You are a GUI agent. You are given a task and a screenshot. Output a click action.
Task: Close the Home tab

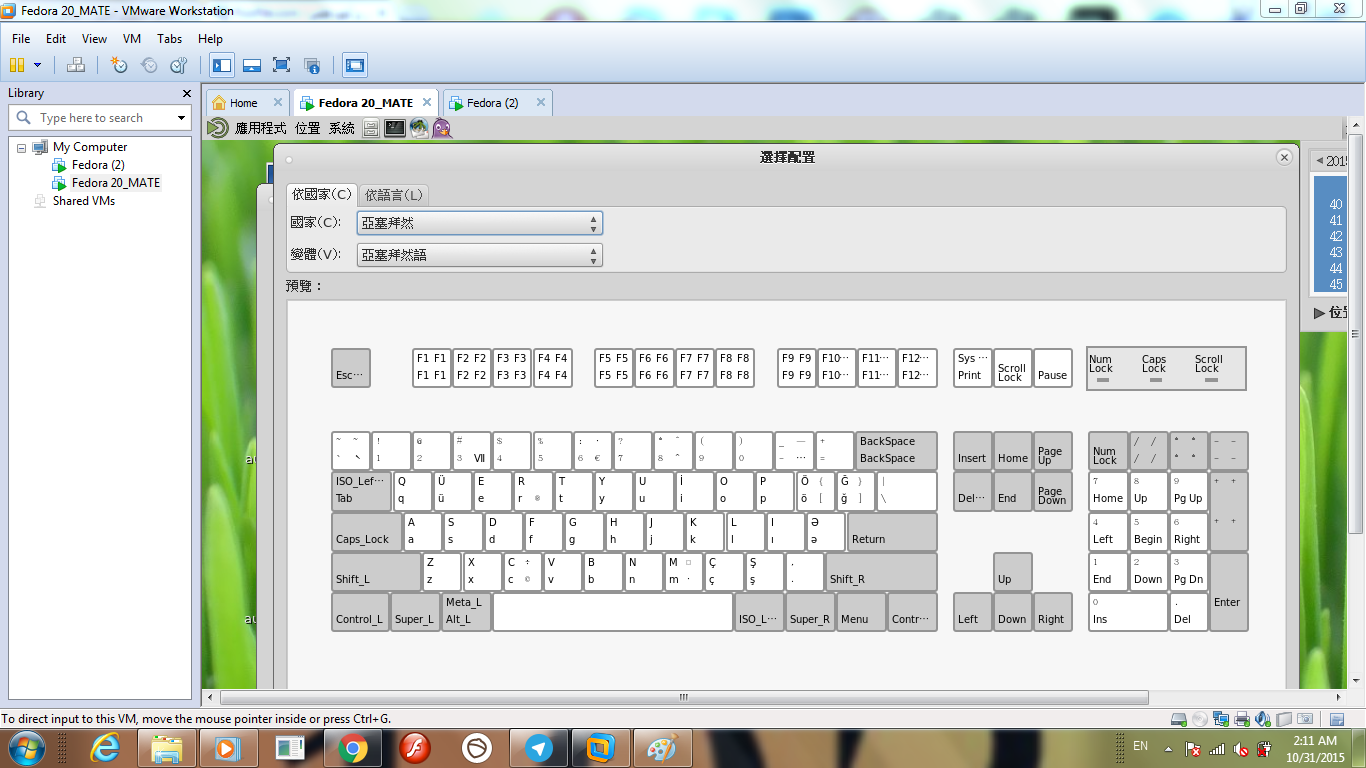point(278,102)
